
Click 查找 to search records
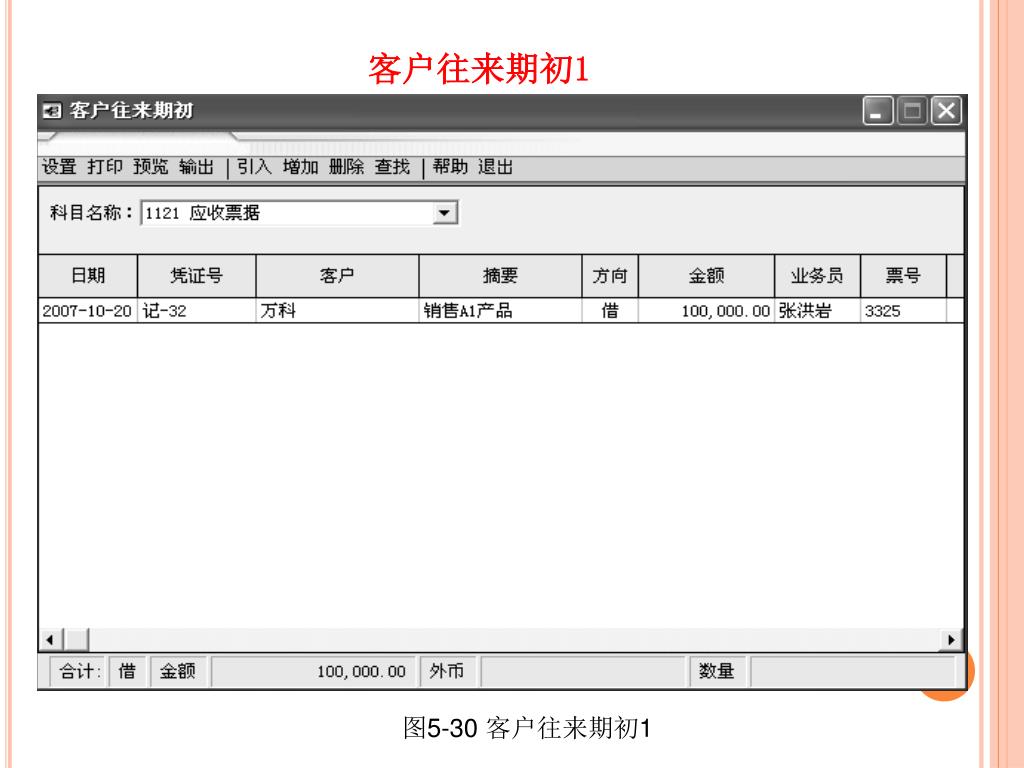[392, 167]
